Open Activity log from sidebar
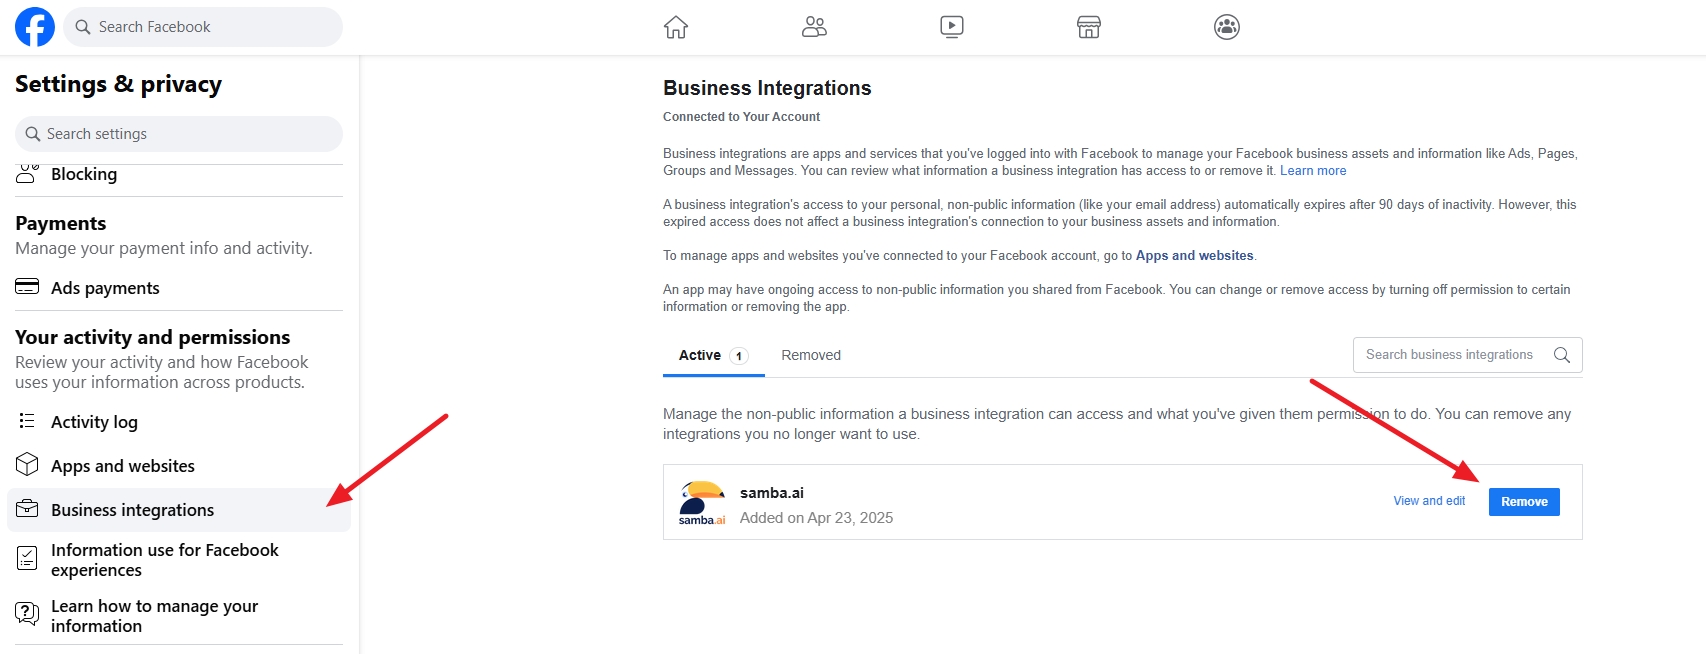The height and width of the screenshot is (654, 1706). click(94, 422)
